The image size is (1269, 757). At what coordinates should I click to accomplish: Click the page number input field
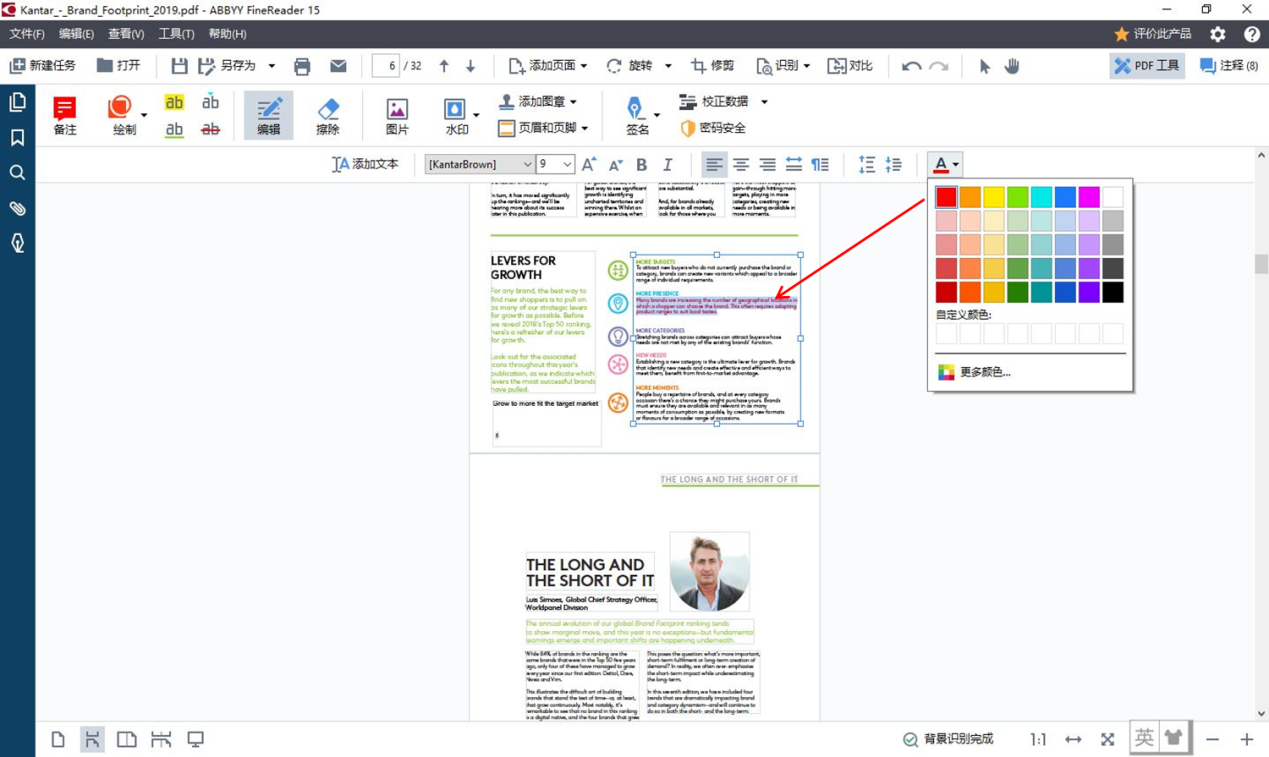[385, 66]
